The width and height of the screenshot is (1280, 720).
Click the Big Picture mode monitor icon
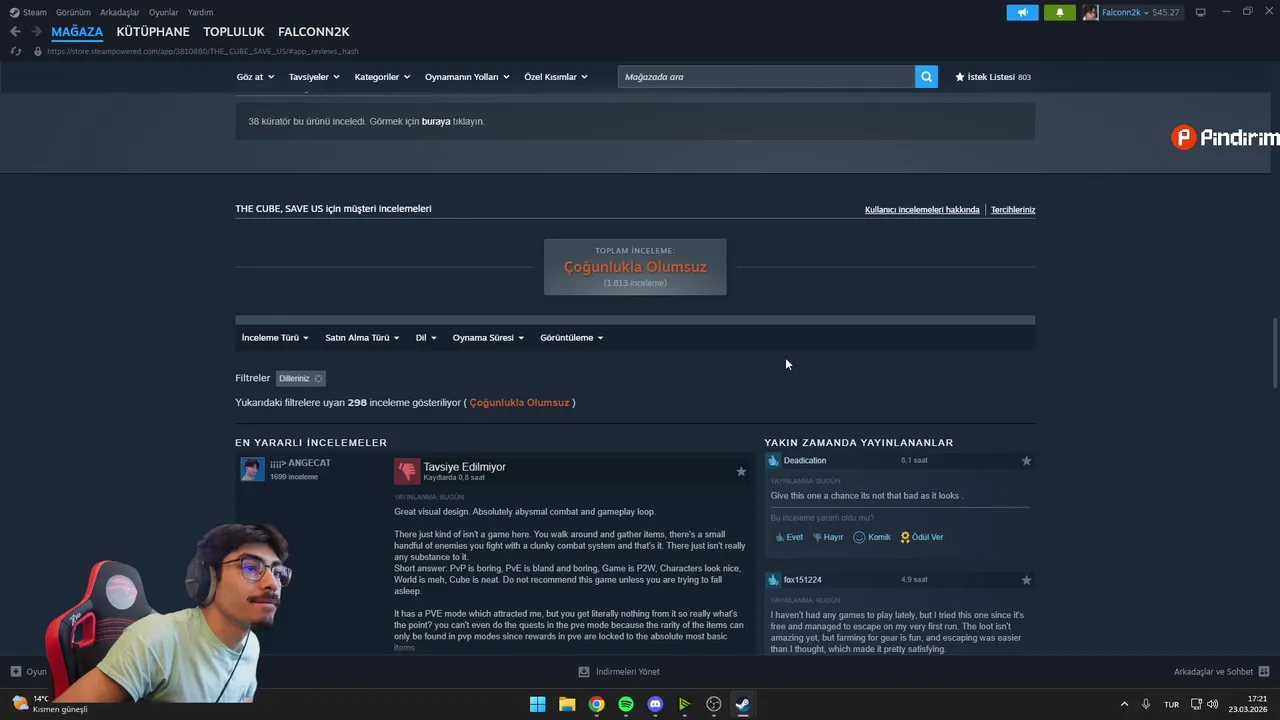pyautogui.click(x=1201, y=12)
